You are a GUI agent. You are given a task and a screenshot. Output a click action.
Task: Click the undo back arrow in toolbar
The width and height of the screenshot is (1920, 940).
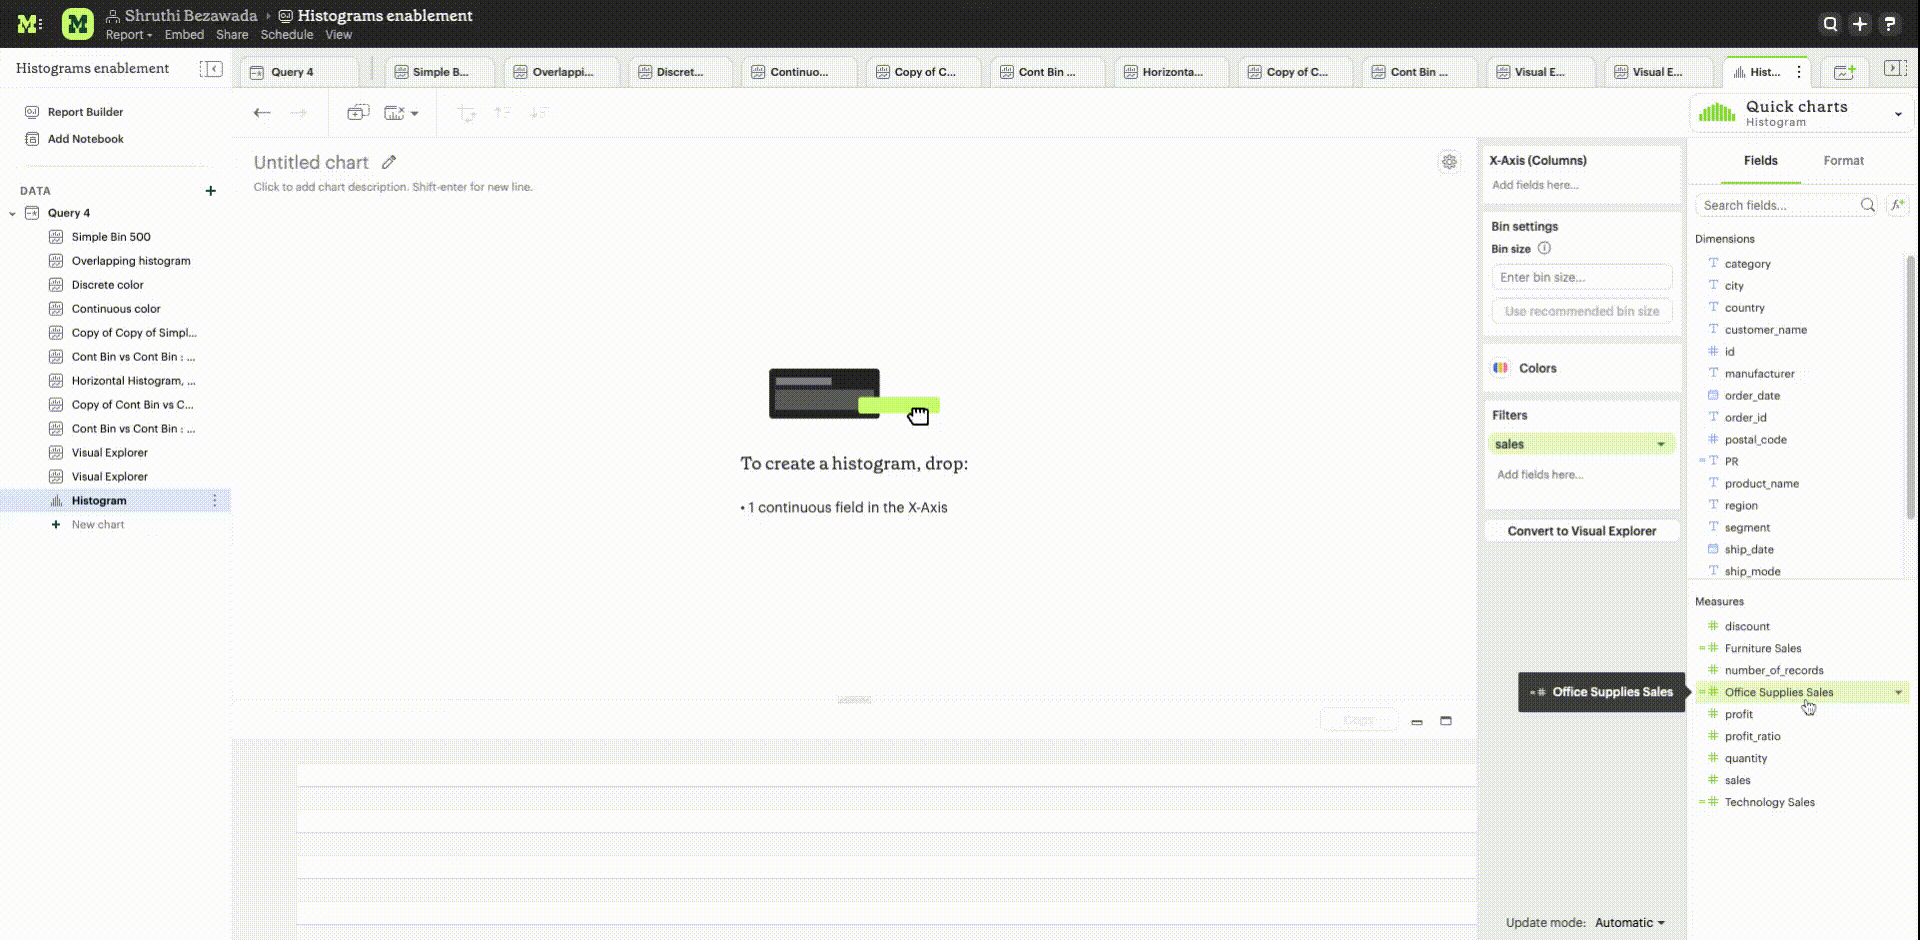(x=262, y=113)
